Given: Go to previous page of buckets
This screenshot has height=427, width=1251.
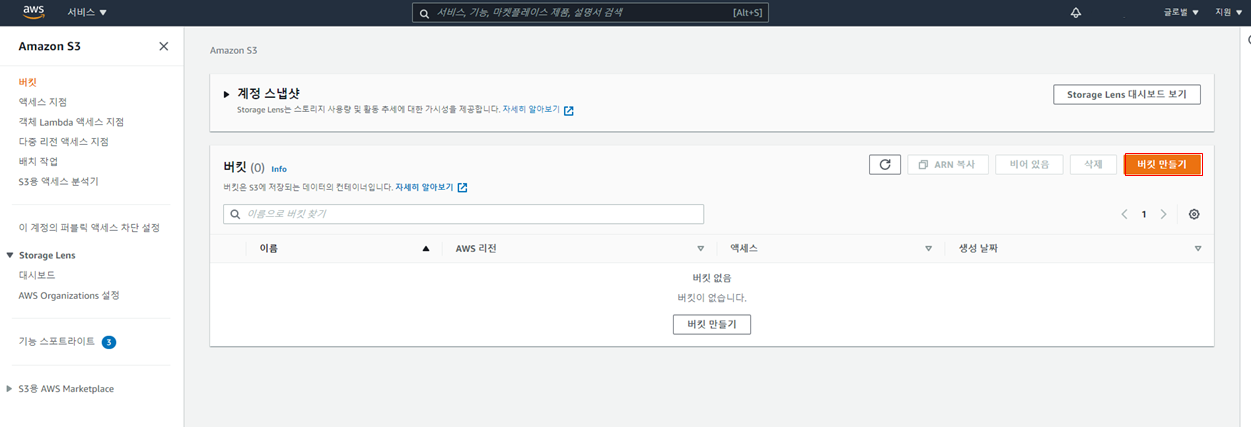Looking at the screenshot, I should (x=1125, y=214).
